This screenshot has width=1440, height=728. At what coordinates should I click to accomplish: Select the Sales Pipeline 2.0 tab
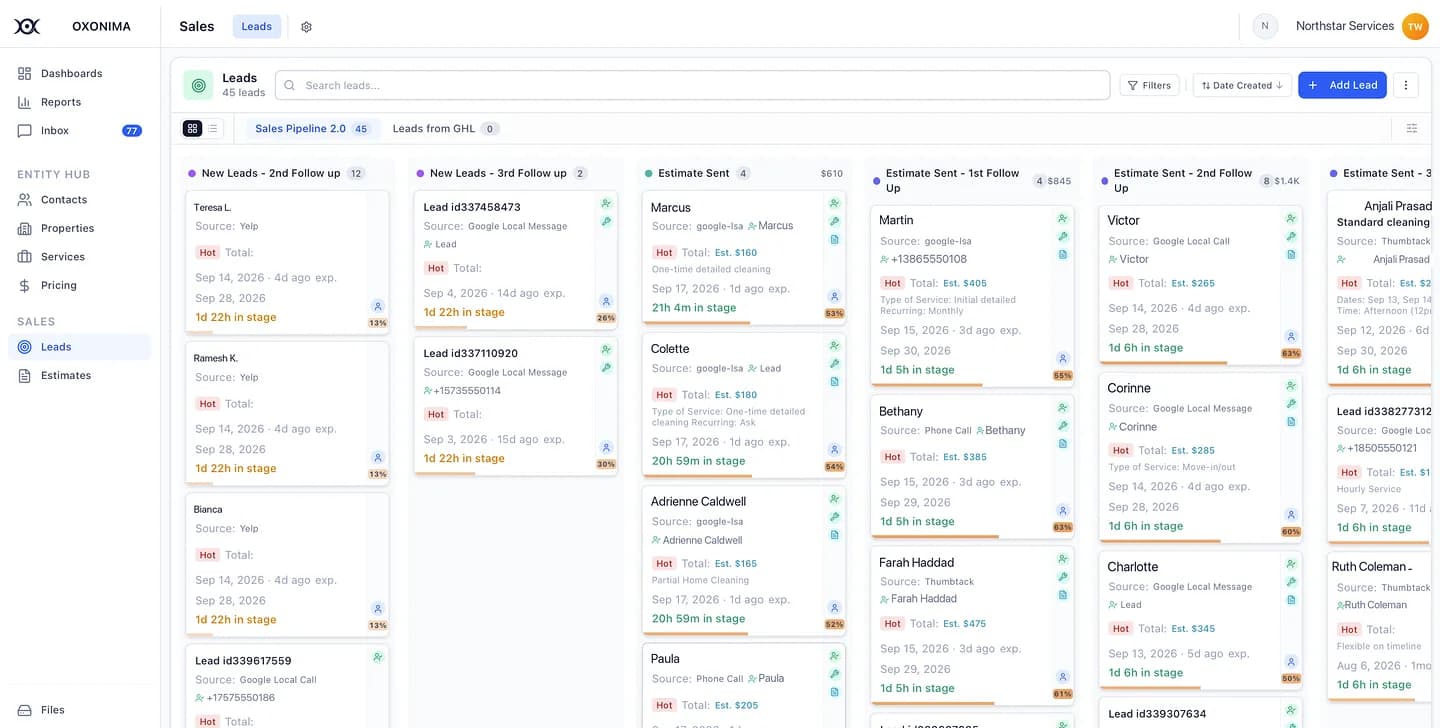click(312, 129)
